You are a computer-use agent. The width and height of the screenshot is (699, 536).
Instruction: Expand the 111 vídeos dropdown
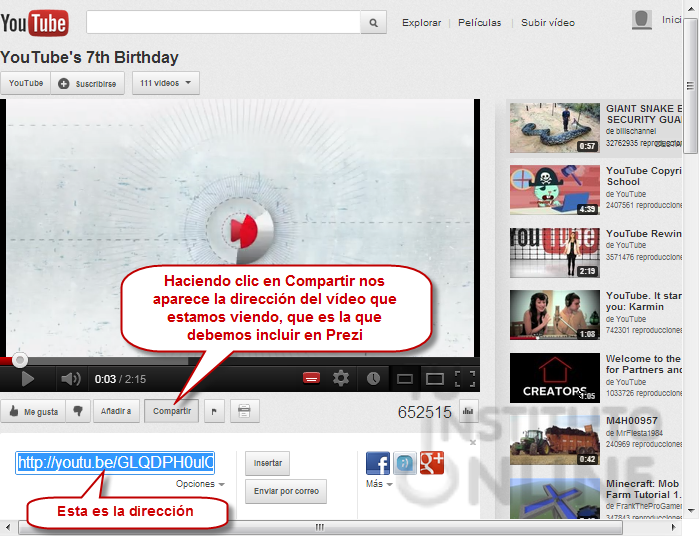coord(166,83)
